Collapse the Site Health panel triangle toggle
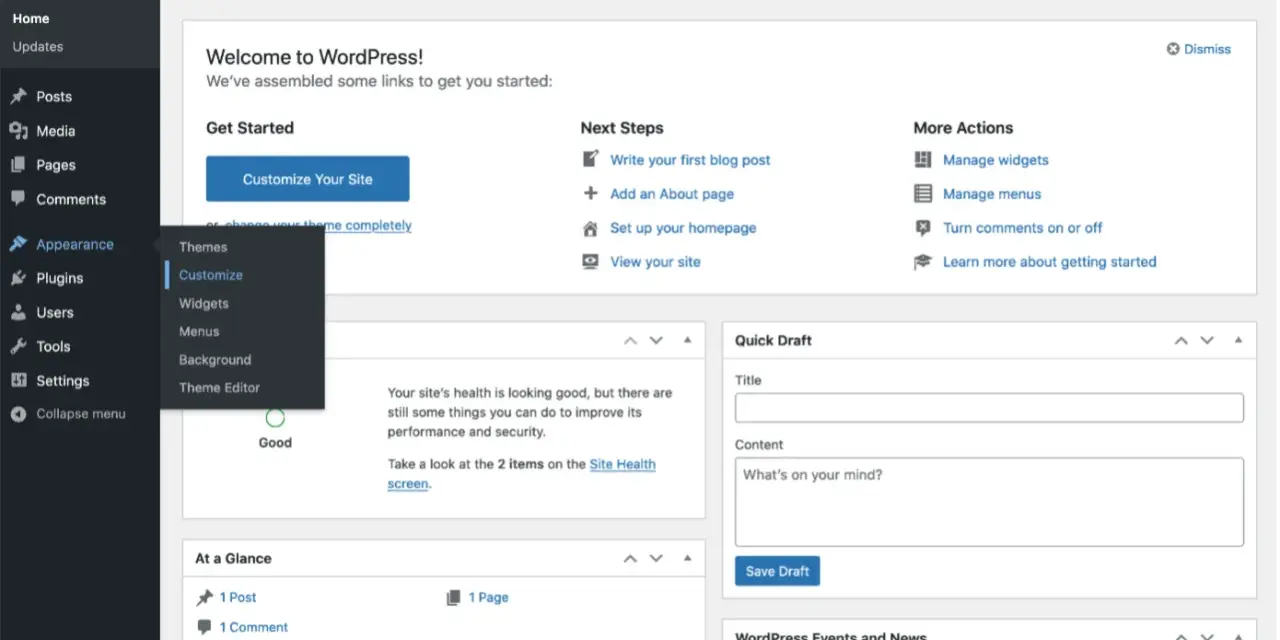The image size is (1280, 640). coord(687,340)
